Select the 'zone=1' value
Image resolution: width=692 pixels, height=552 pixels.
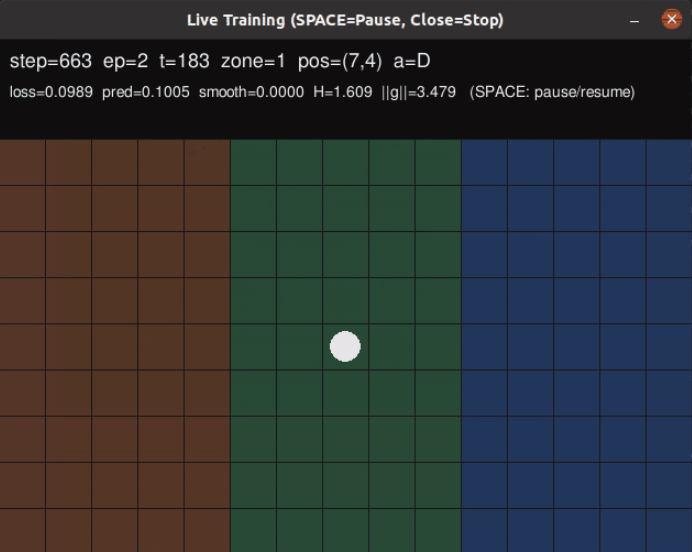(253, 61)
